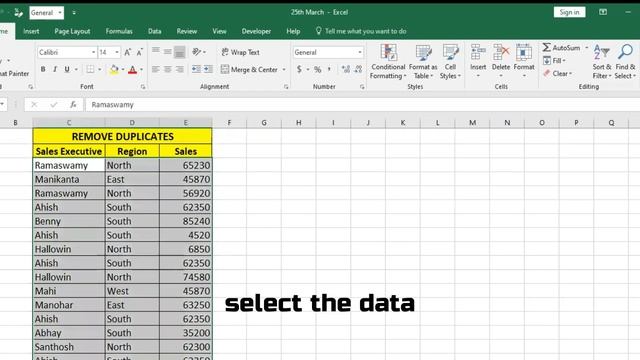The height and width of the screenshot is (360, 640).
Task: Increase font size icon
Action: [x=128, y=52]
